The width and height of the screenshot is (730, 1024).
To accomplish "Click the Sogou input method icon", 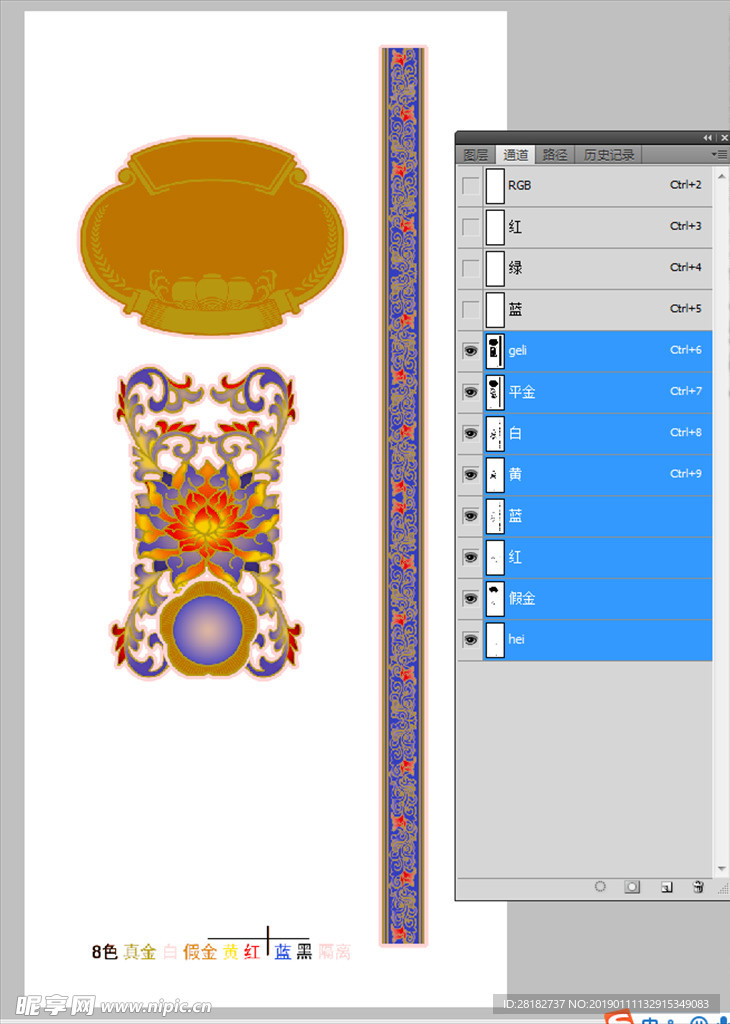I will click(x=619, y=1017).
